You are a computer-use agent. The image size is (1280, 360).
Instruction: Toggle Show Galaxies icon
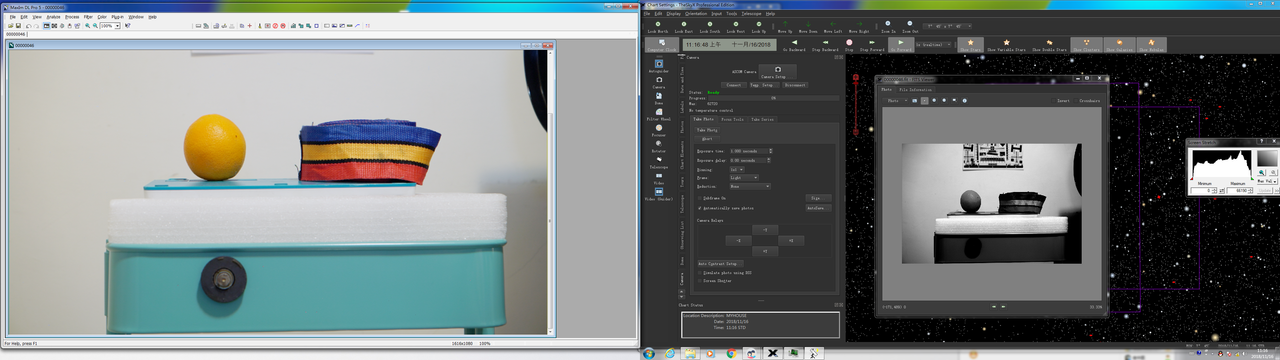pyautogui.click(x=1118, y=44)
